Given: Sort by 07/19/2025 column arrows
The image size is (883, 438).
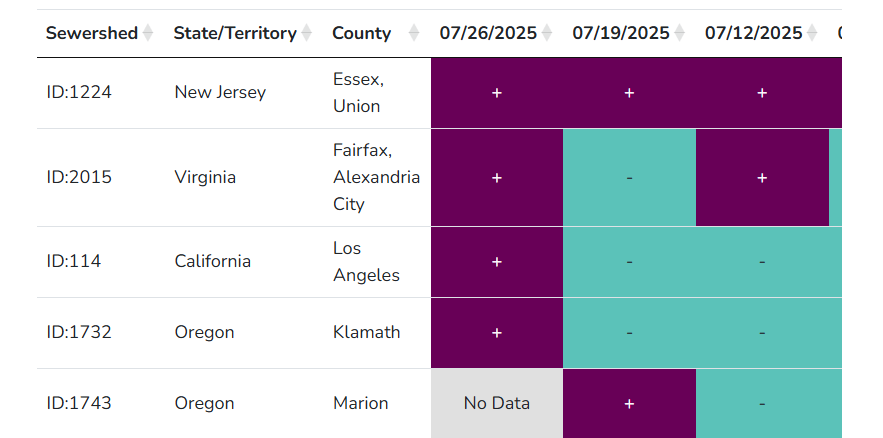Looking at the screenshot, I should point(680,33).
